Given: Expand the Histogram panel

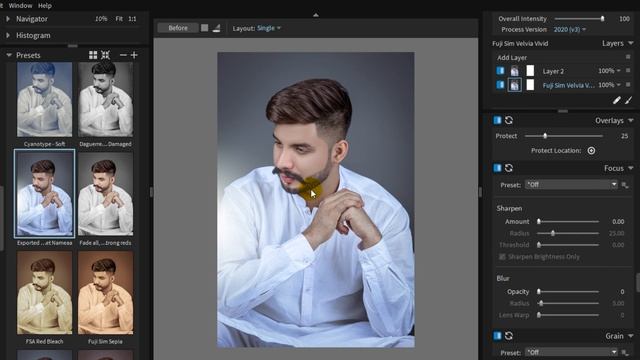Looking at the screenshot, I should 7,36.
